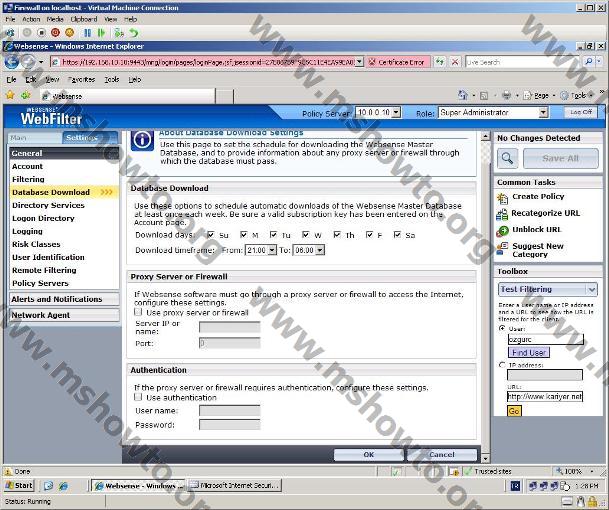
Task: Switch to the Main tab
Action: point(35,138)
